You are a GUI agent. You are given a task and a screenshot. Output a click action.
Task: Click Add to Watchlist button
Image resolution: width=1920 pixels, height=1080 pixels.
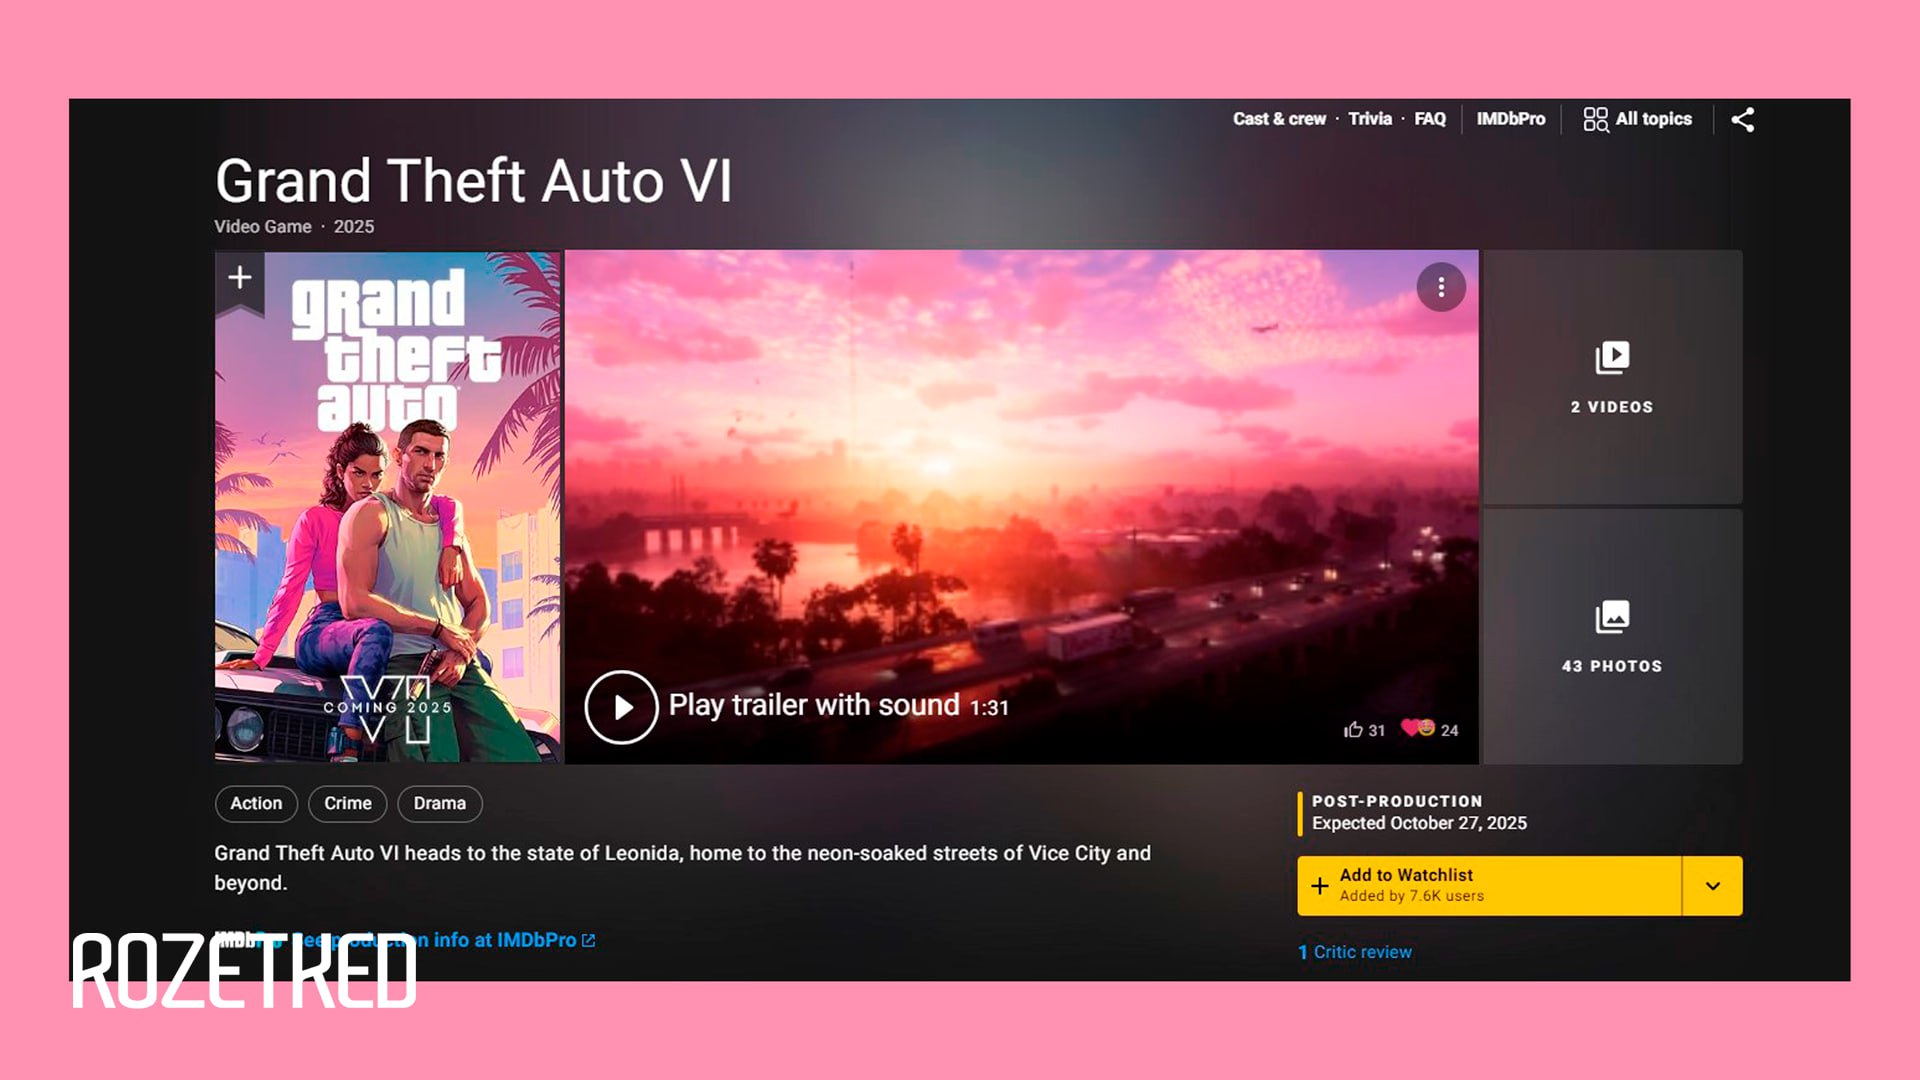[1489, 886]
